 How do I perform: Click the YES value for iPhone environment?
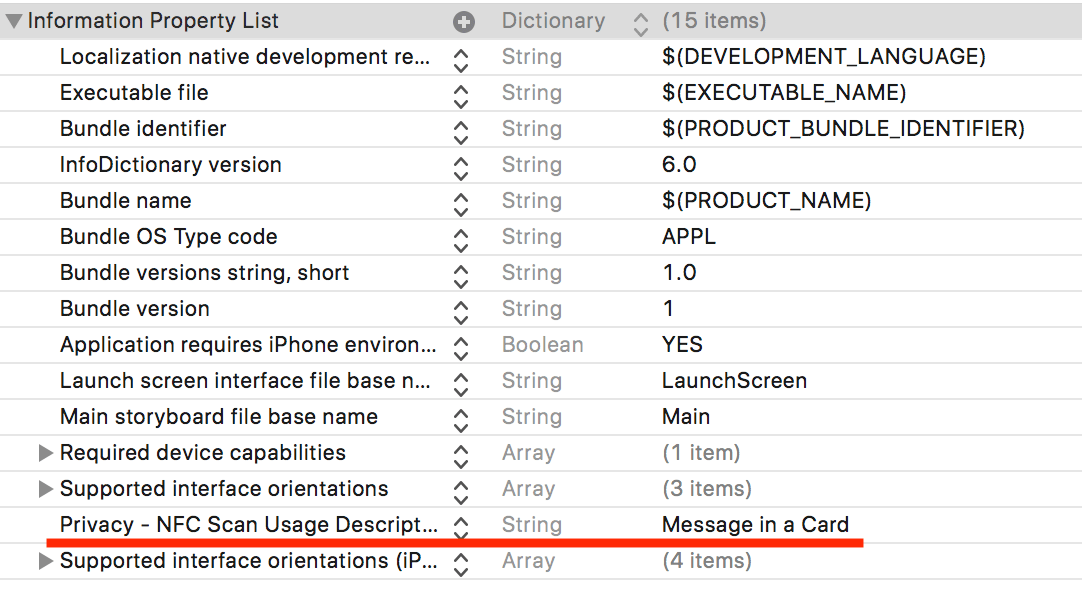click(x=682, y=345)
